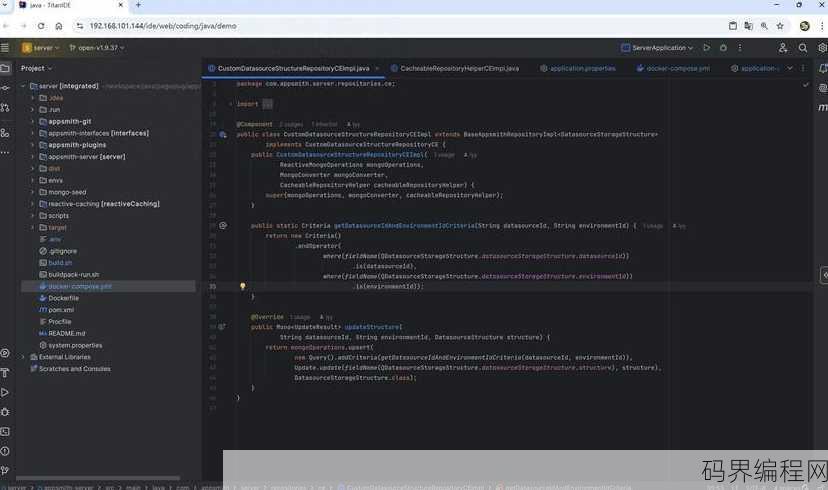Open the Debug tool window
Screen dimensions: 828x490
[5, 412]
